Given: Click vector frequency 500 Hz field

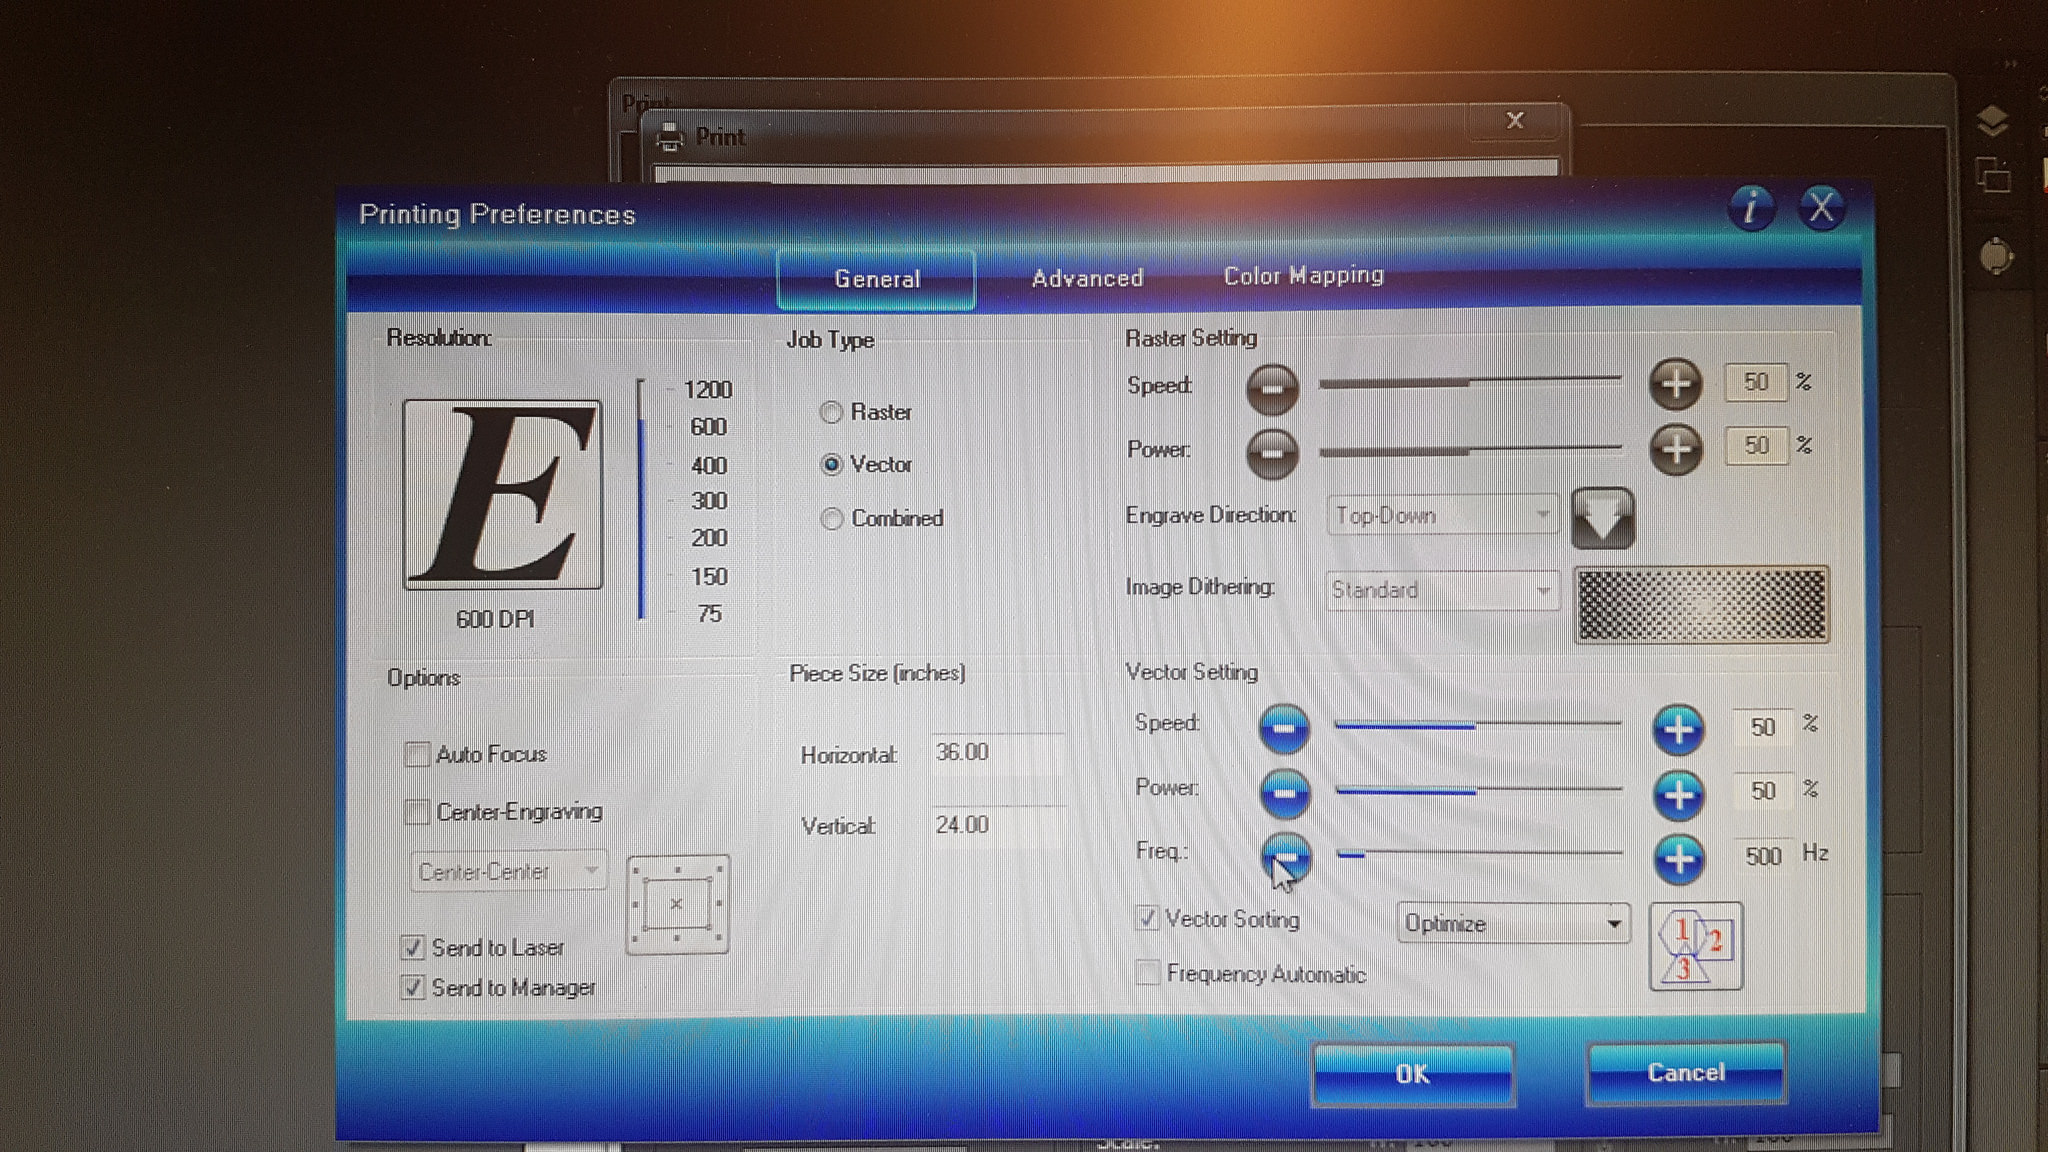Looking at the screenshot, I should click(1763, 856).
